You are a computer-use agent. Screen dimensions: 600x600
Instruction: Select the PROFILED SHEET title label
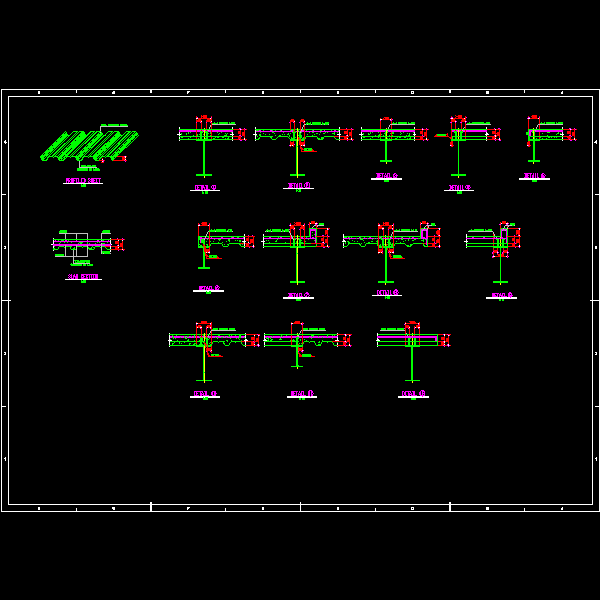[83, 181]
